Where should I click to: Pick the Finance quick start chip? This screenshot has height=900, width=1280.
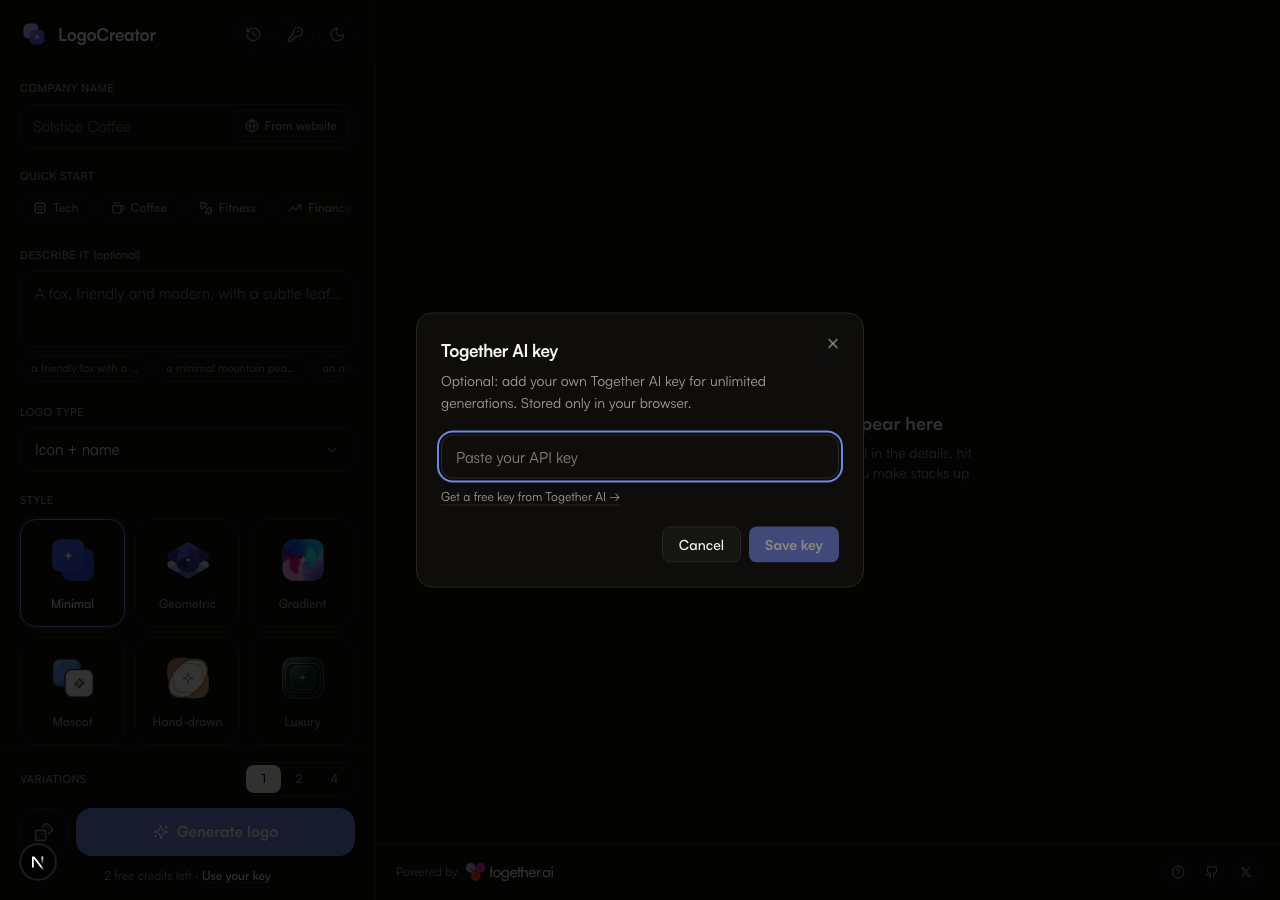pyautogui.click(x=317, y=208)
